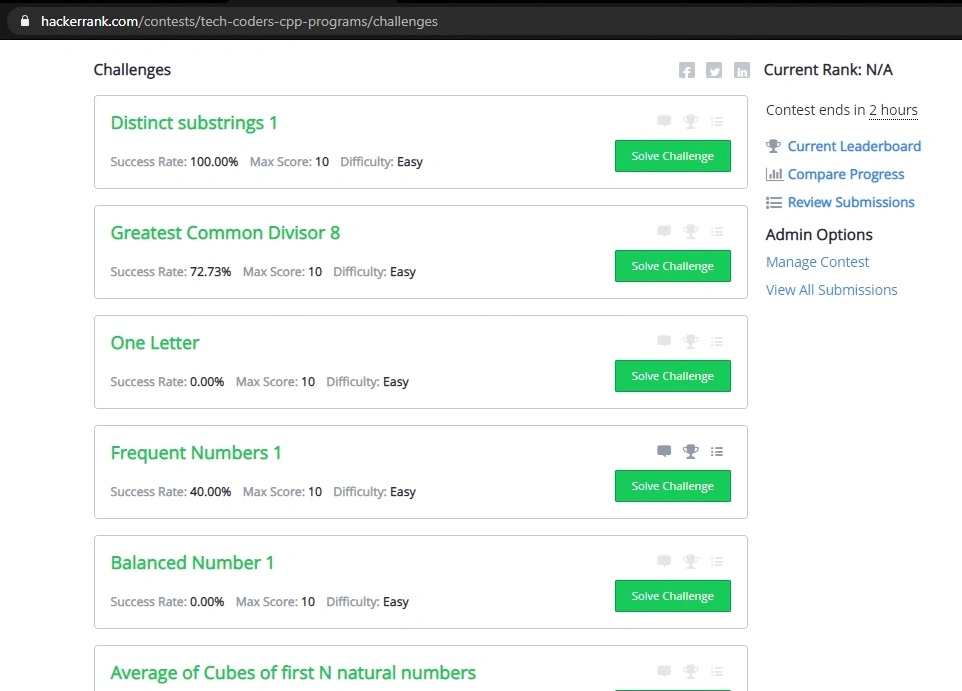Image resolution: width=962 pixels, height=691 pixels.
Task: Share contest via the Facebook icon
Action: pos(687,71)
